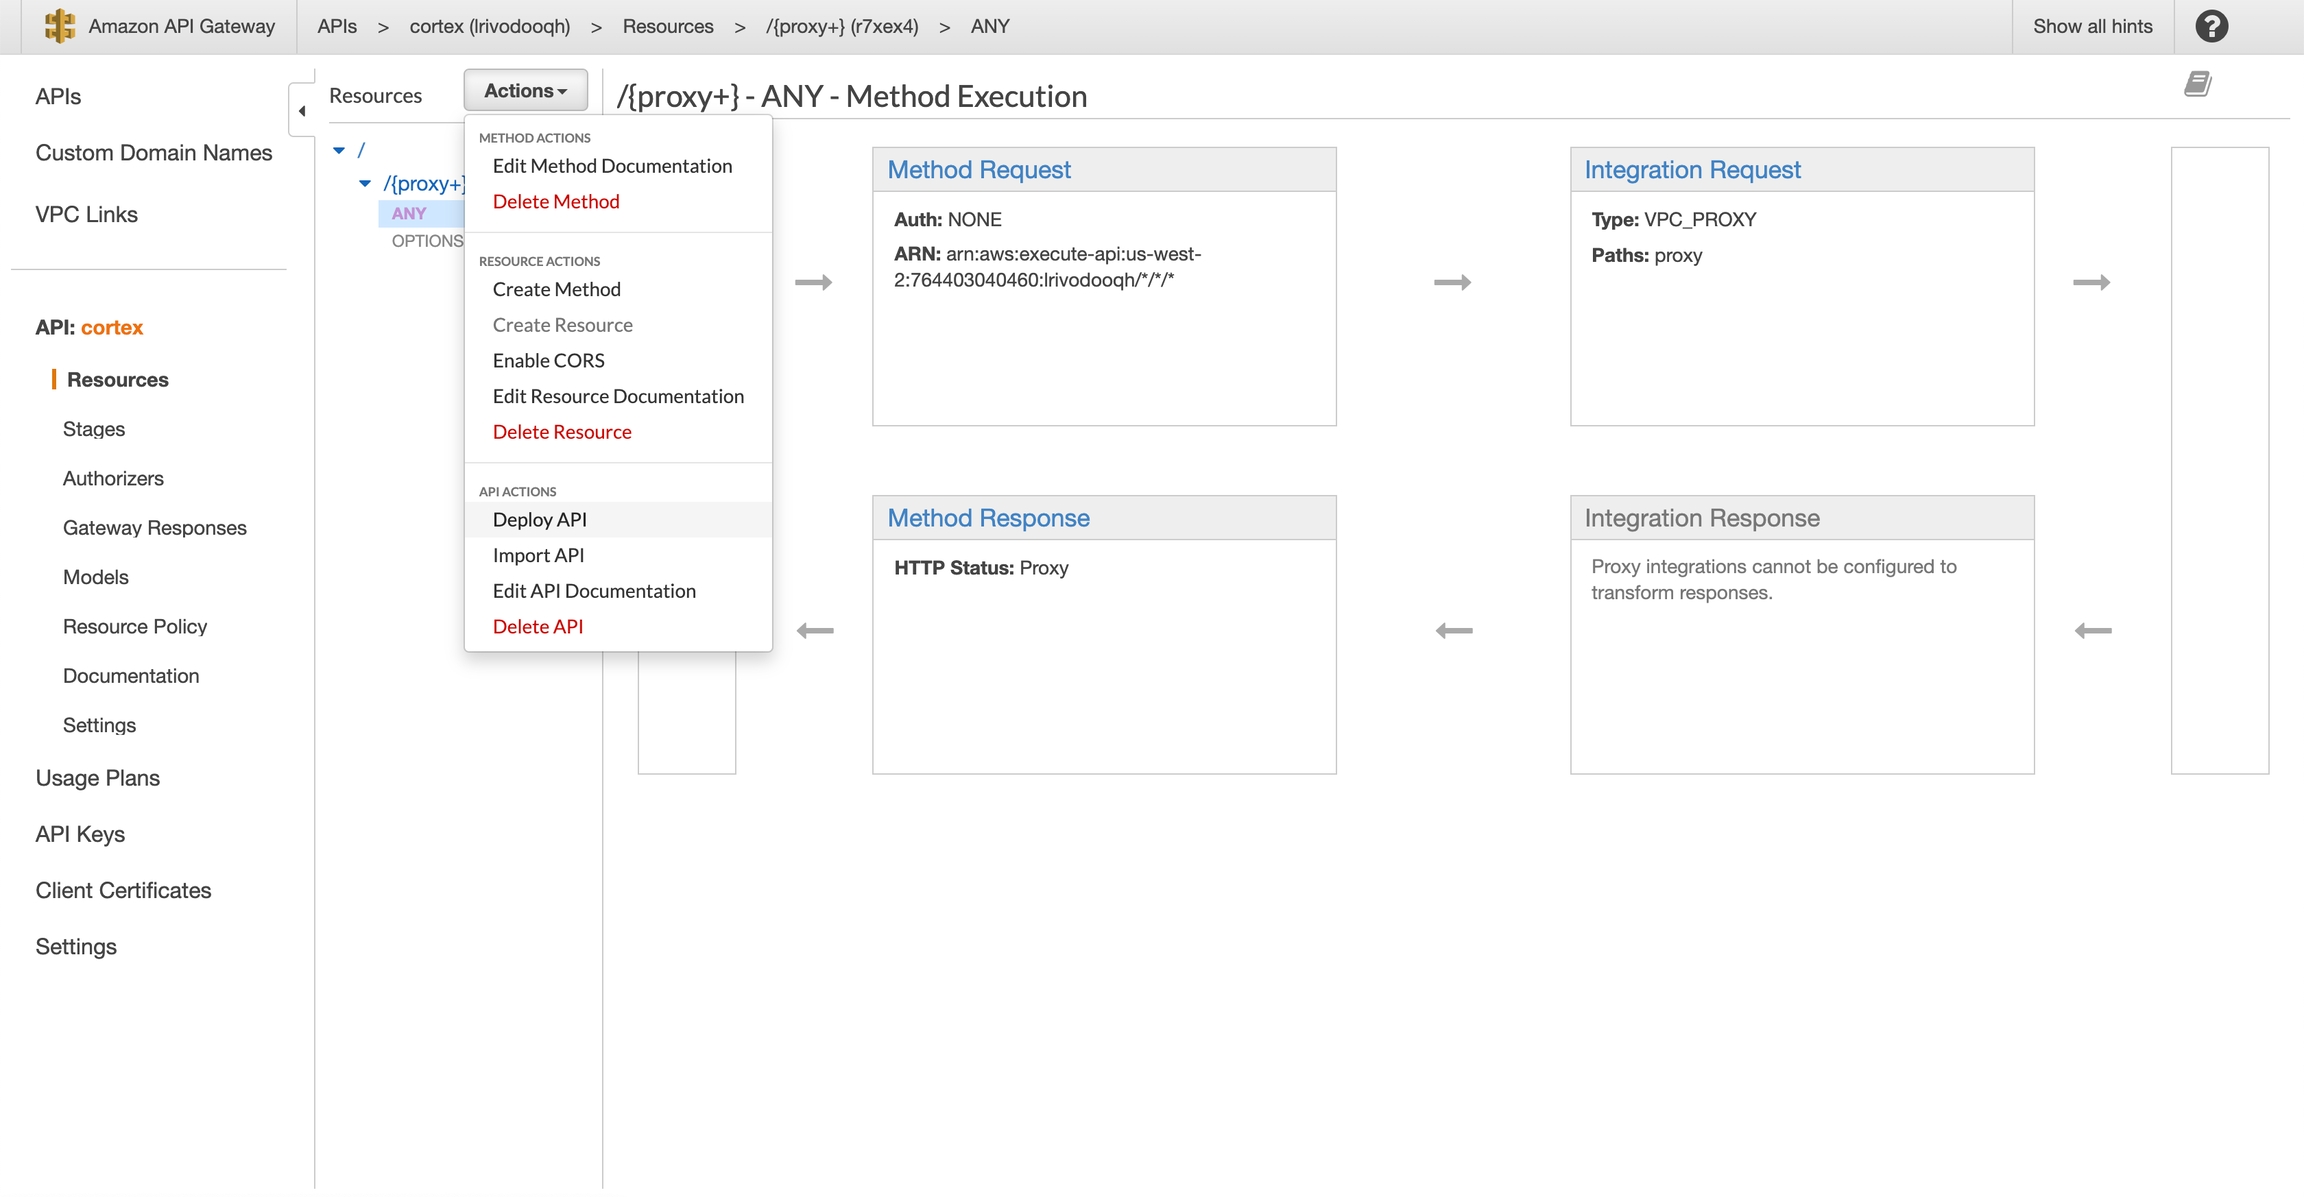Select Enable CORS menu entry
The image size is (2304, 1197).
click(548, 360)
